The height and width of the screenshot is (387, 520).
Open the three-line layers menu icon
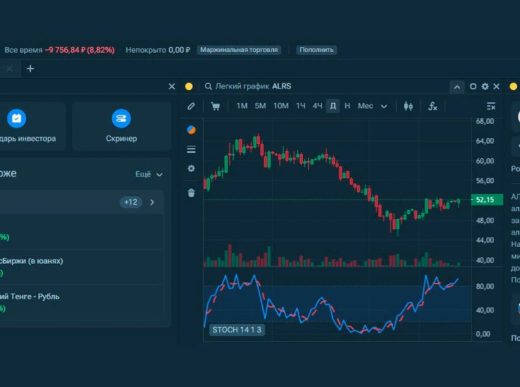tap(191, 149)
